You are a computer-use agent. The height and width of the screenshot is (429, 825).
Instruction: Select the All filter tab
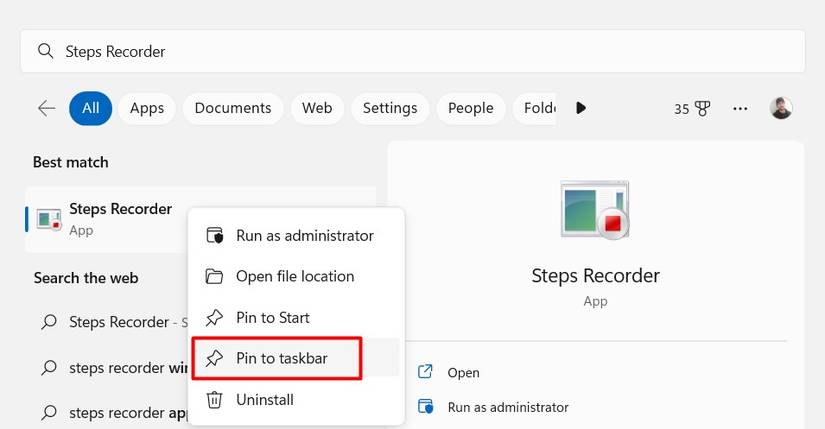point(90,108)
